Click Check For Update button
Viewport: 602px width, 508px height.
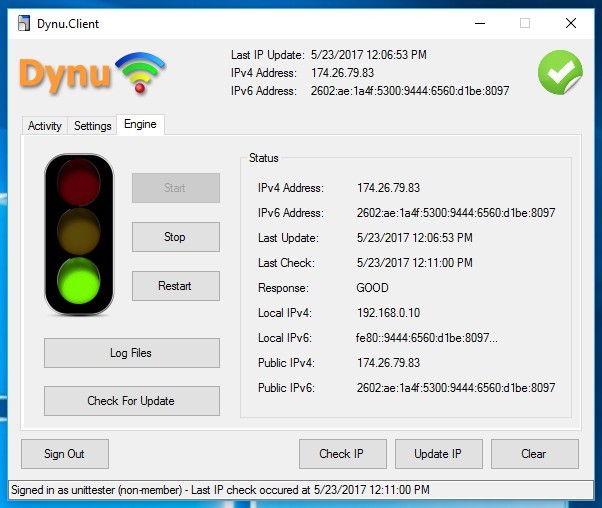click(x=132, y=401)
